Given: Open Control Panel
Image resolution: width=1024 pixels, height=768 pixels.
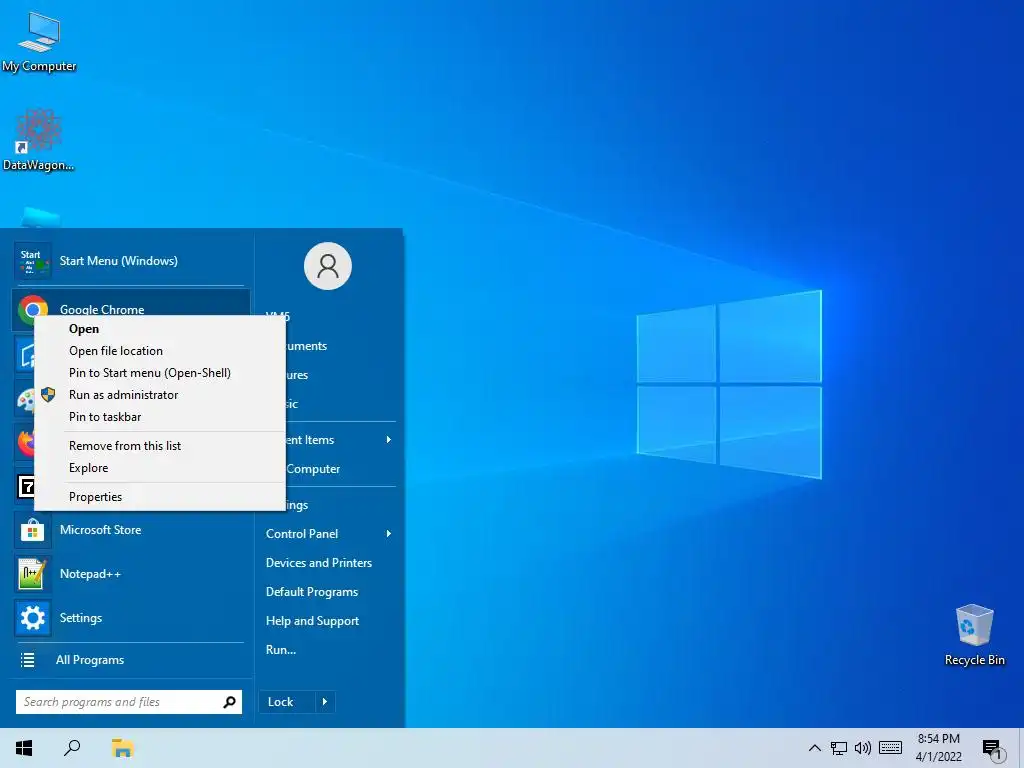Looking at the screenshot, I should (x=302, y=534).
